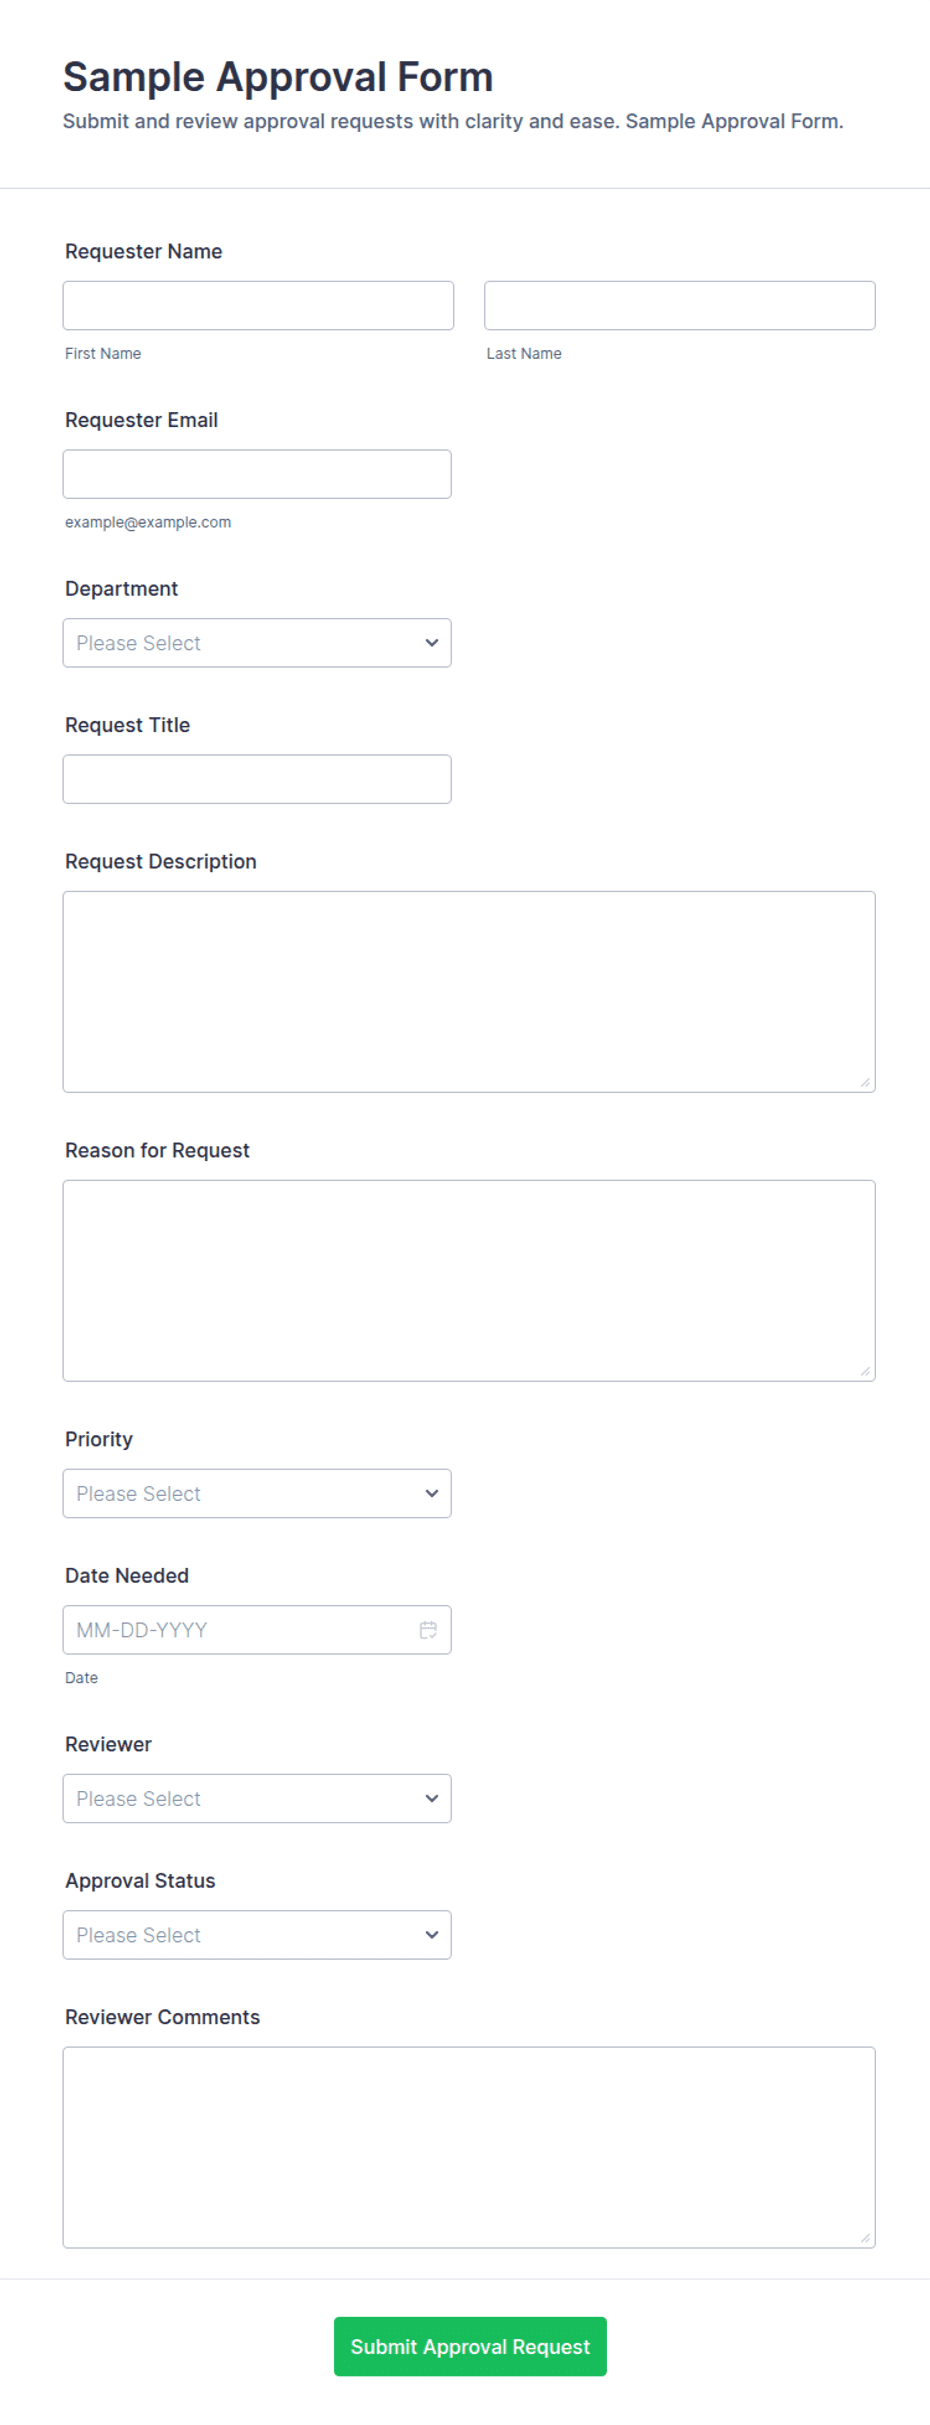
Task: Click the Priority dropdown chevron arrow
Action: click(432, 1493)
